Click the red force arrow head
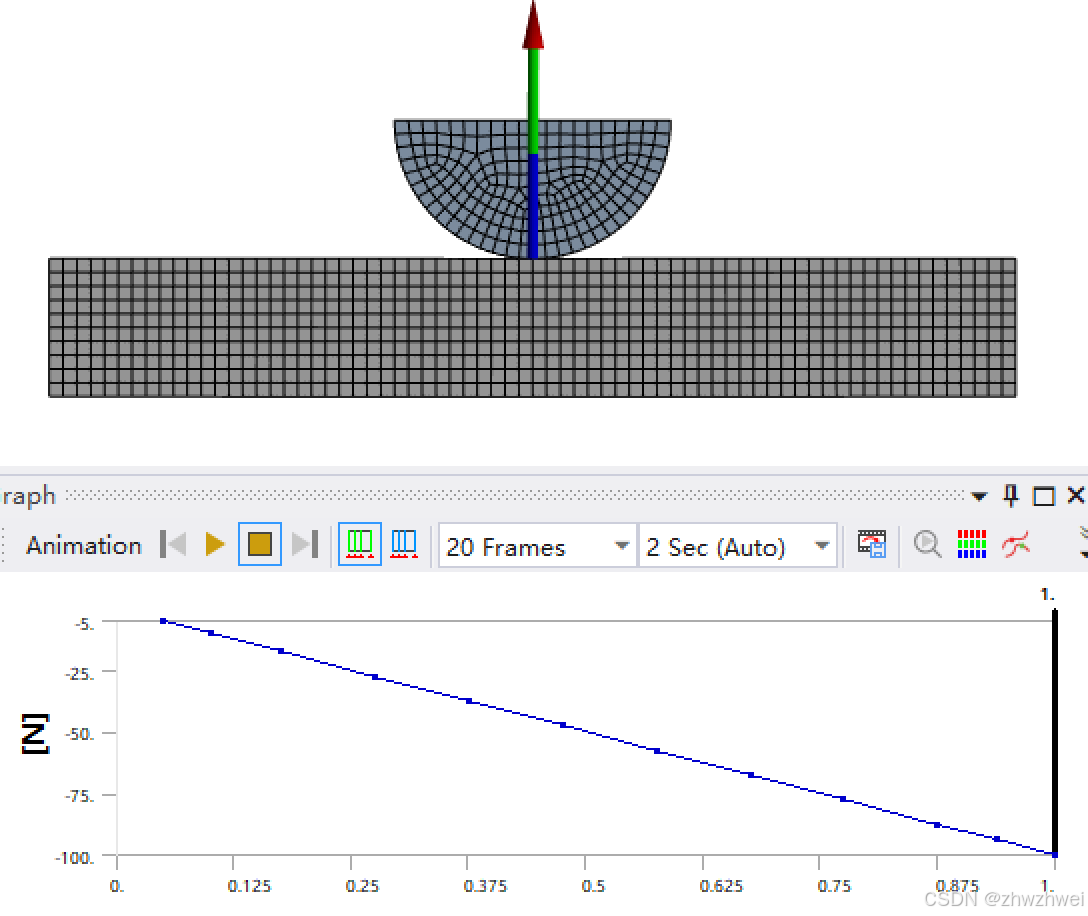 (x=533, y=26)
